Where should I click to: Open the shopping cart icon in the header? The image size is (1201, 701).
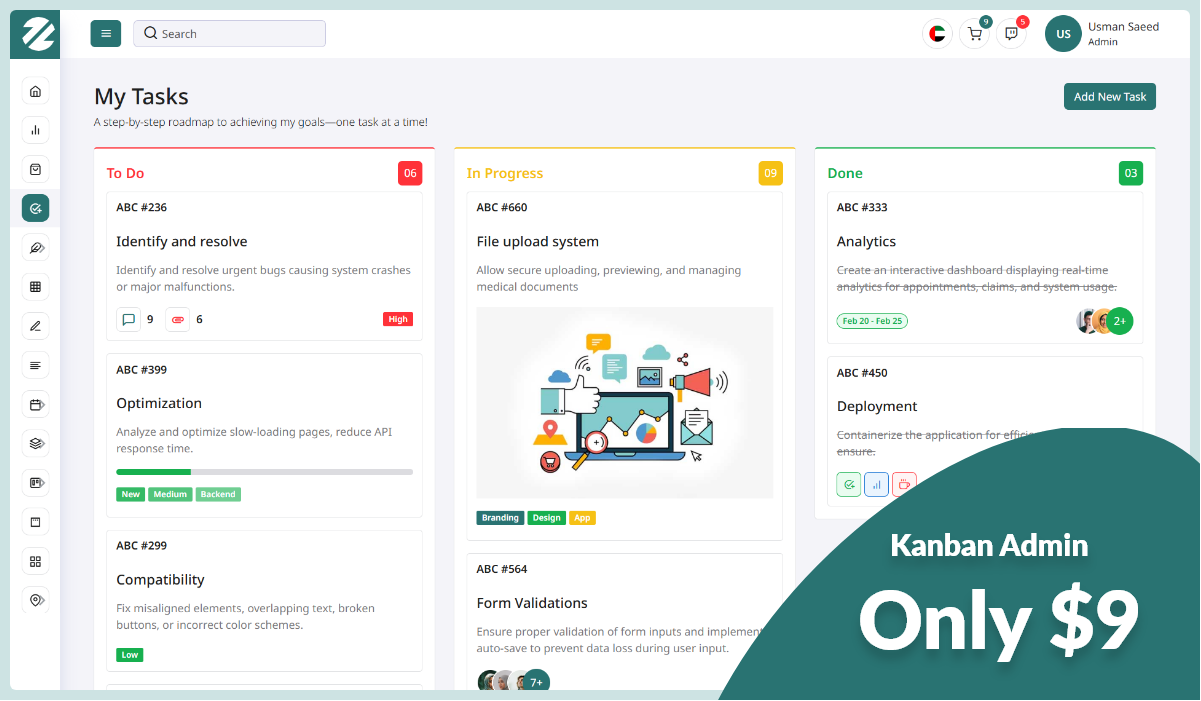pyautogui.click(x=974, y=33)
